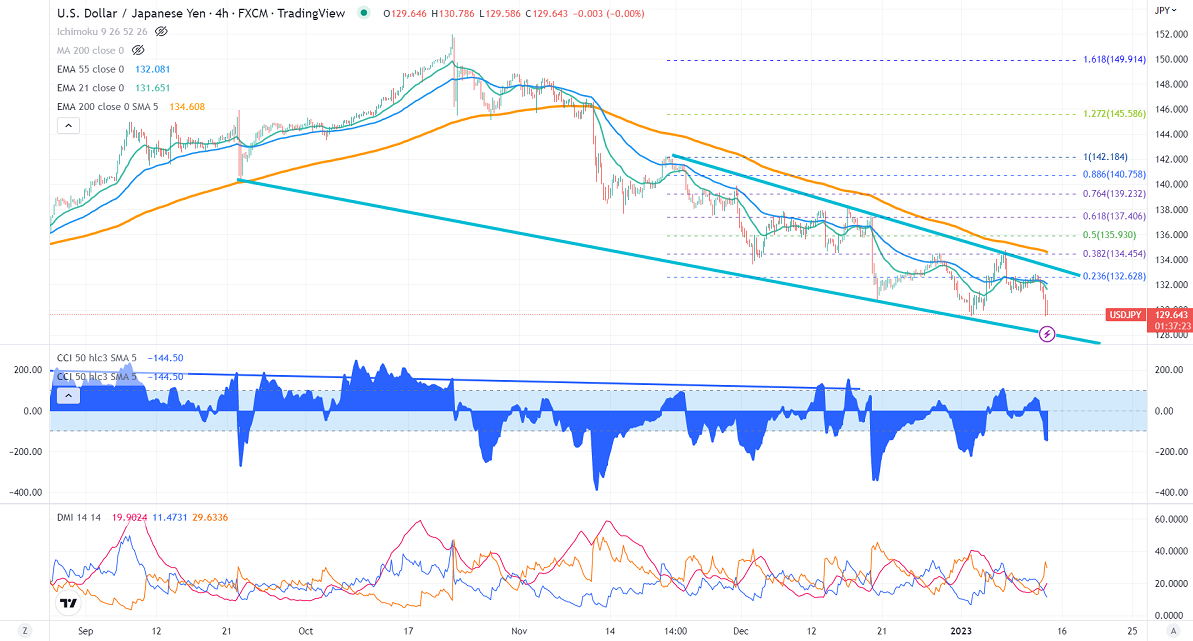1193x641 pixels.
Task: Click the 128.000 price scale label
Action: [x=1171, y=335]
